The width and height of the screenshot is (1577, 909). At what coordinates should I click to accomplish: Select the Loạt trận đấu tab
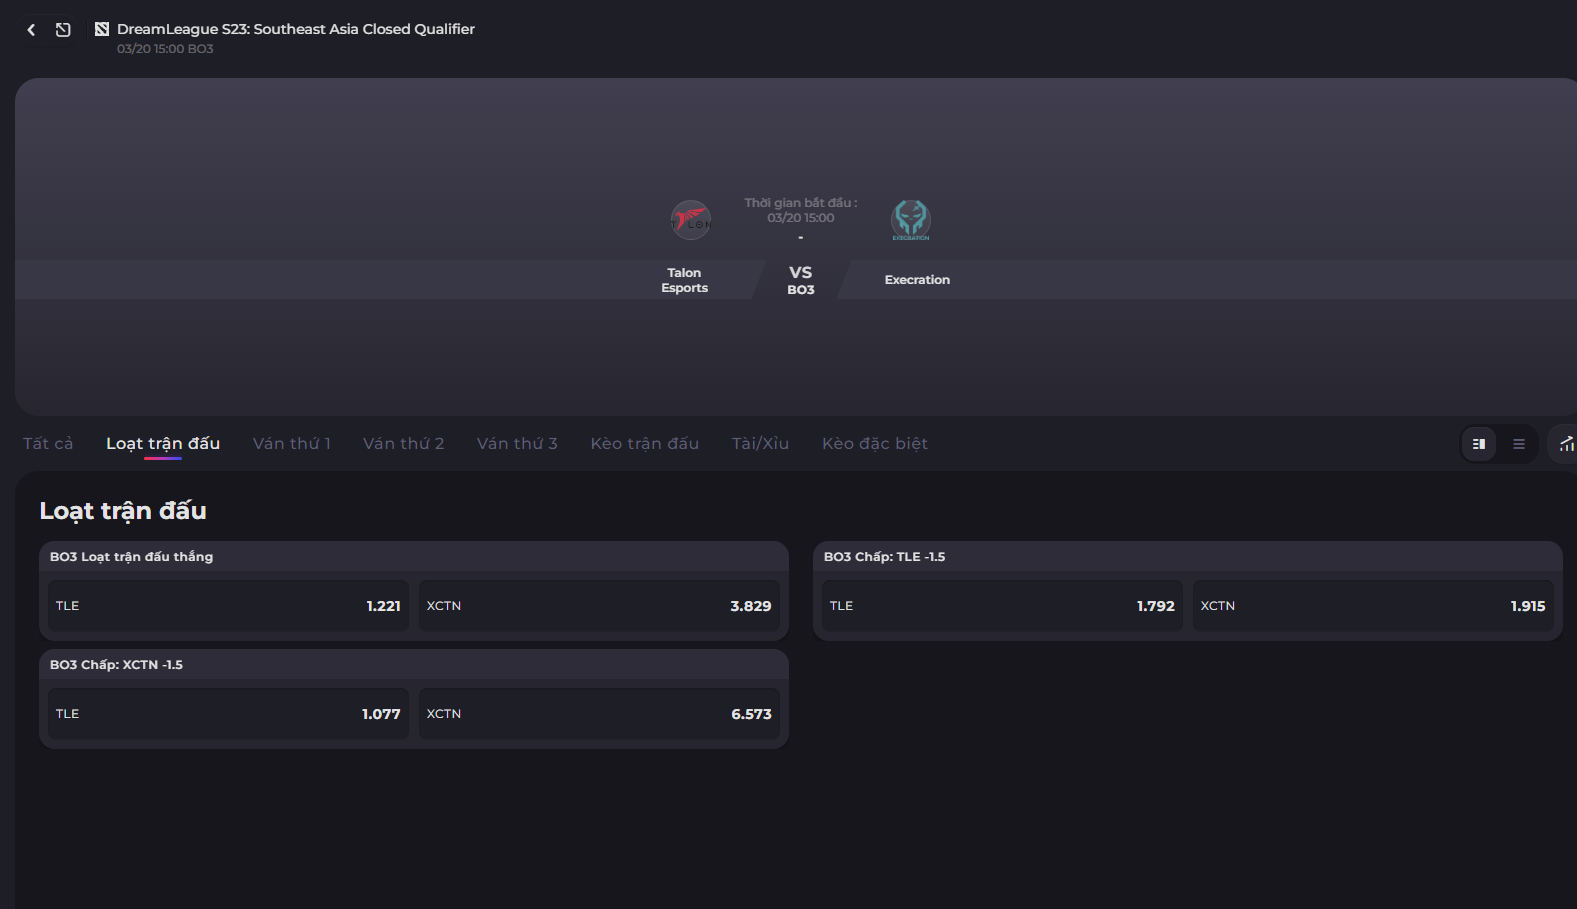pos(163,443)
